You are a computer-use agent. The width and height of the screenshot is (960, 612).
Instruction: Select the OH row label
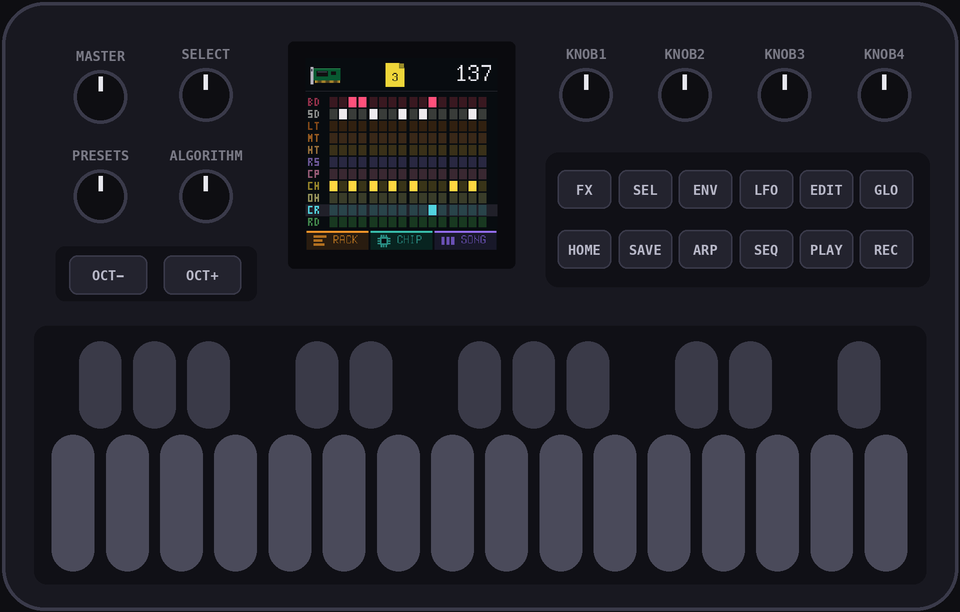click(313, 198)
